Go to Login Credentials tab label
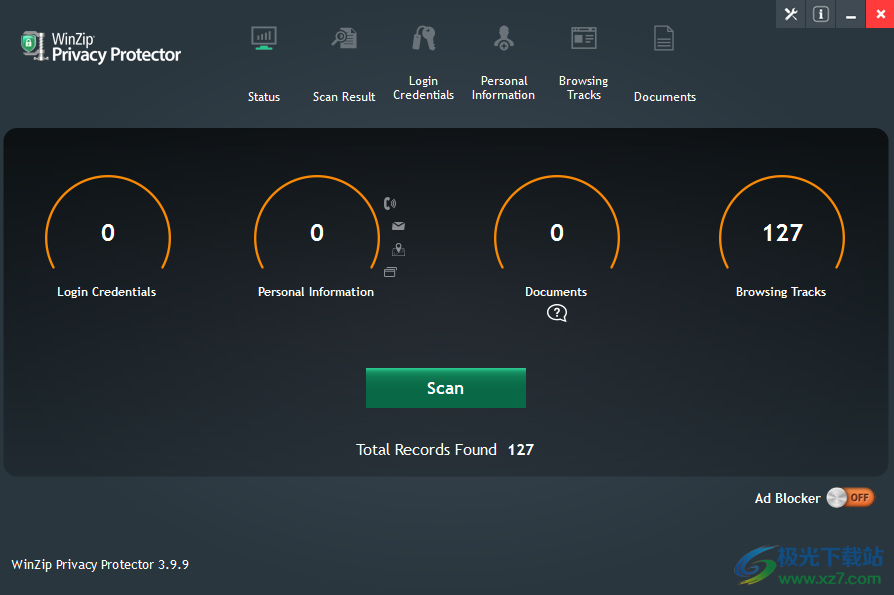This screenshot has height=595, width=894. [x=424, y=88]
